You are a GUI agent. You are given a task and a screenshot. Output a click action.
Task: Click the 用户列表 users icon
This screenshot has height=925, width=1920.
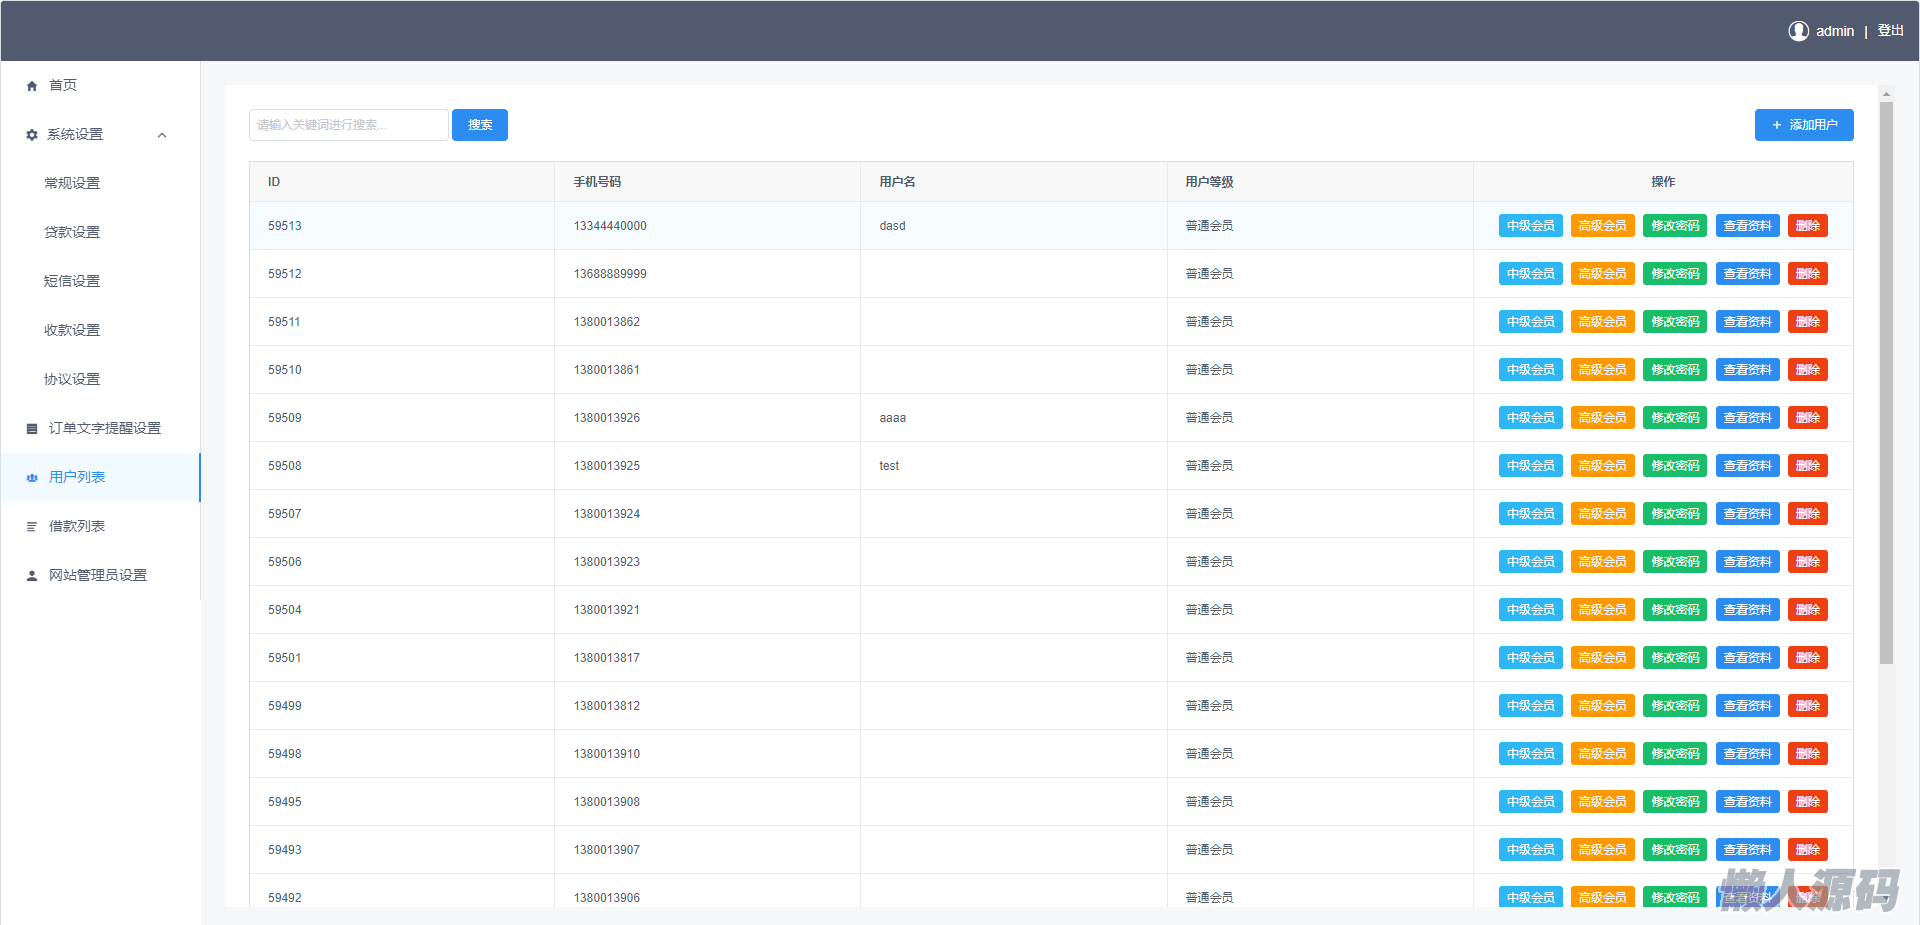(x=32, y=478)
